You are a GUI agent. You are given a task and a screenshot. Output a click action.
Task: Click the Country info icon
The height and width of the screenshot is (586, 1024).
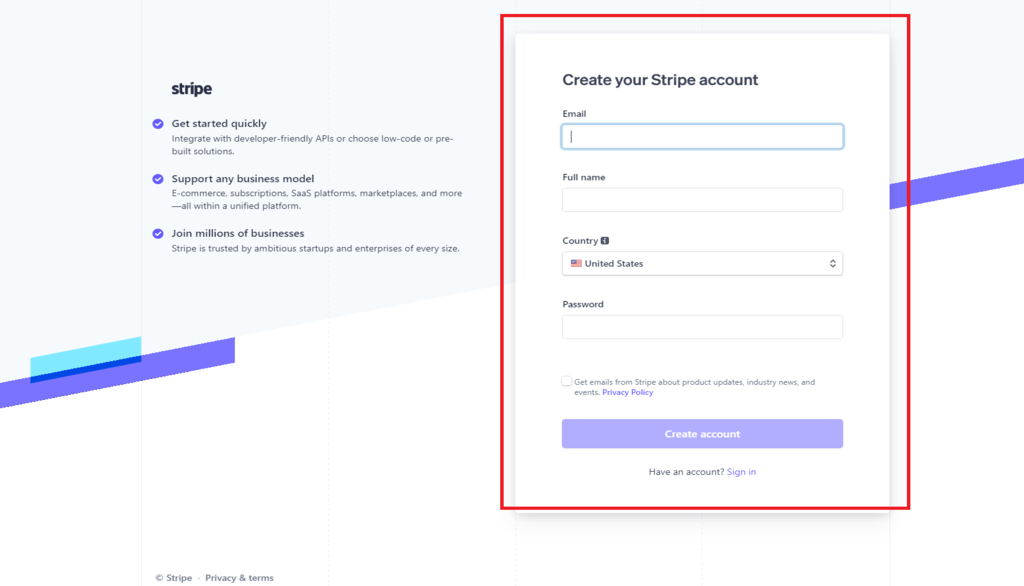605,240
